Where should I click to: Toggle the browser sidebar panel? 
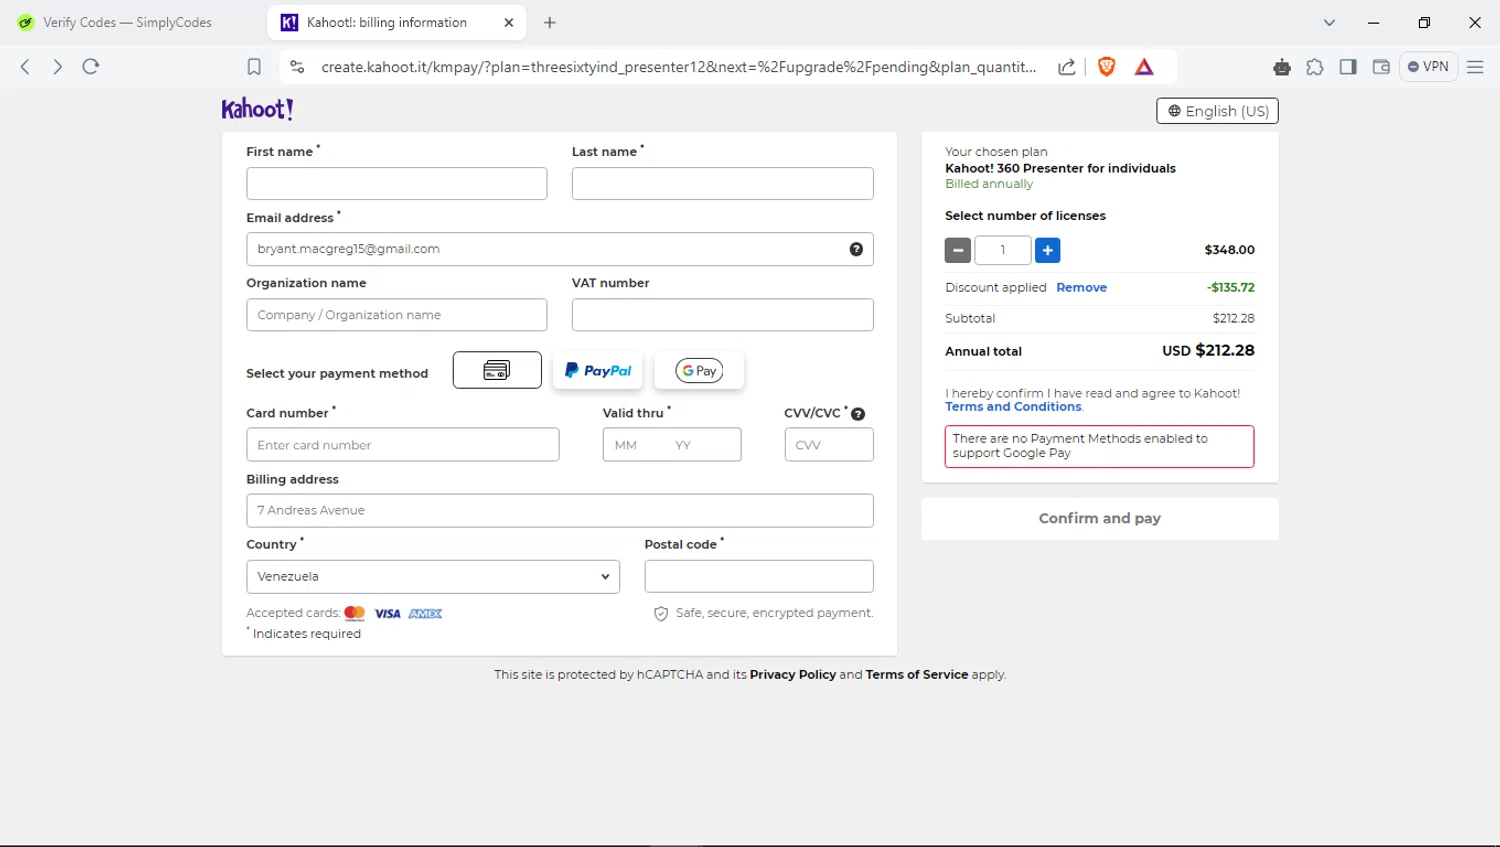pyautogui.click(x=1348, y=67)
